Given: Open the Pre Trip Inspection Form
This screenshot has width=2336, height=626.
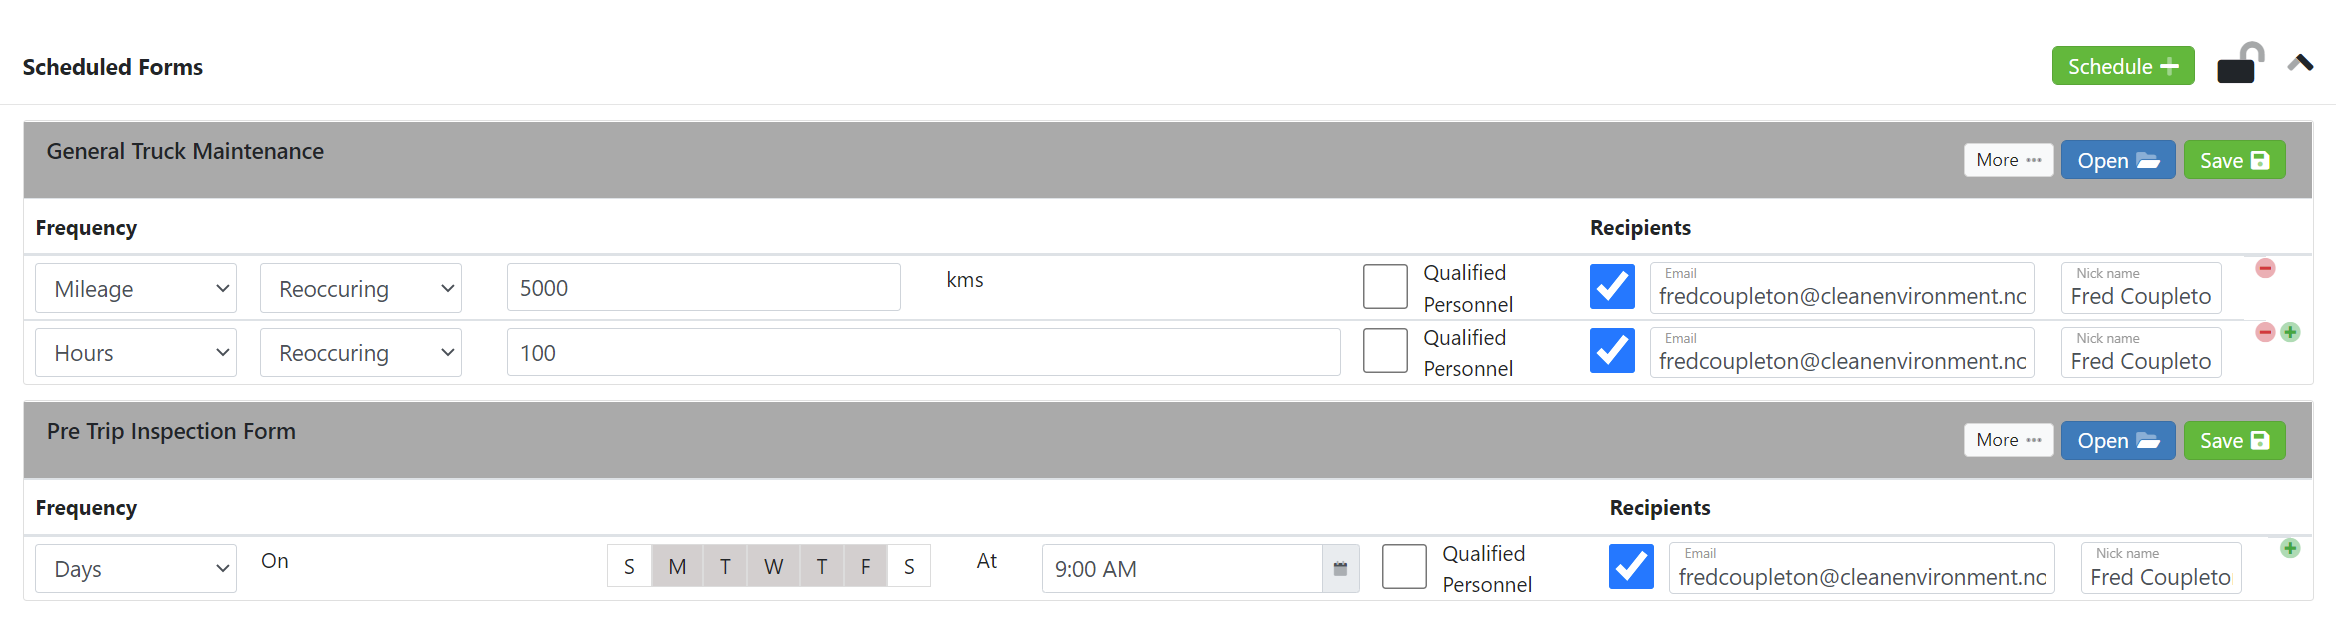Looking at the screenshot, I should click(2117, 440).
